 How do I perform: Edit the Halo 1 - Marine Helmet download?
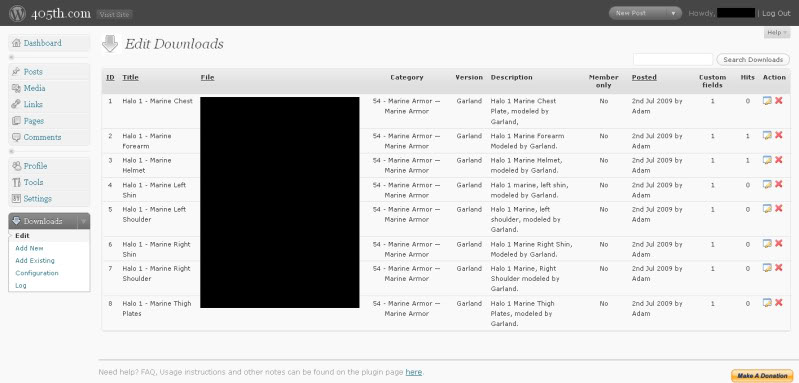(767, 160)
